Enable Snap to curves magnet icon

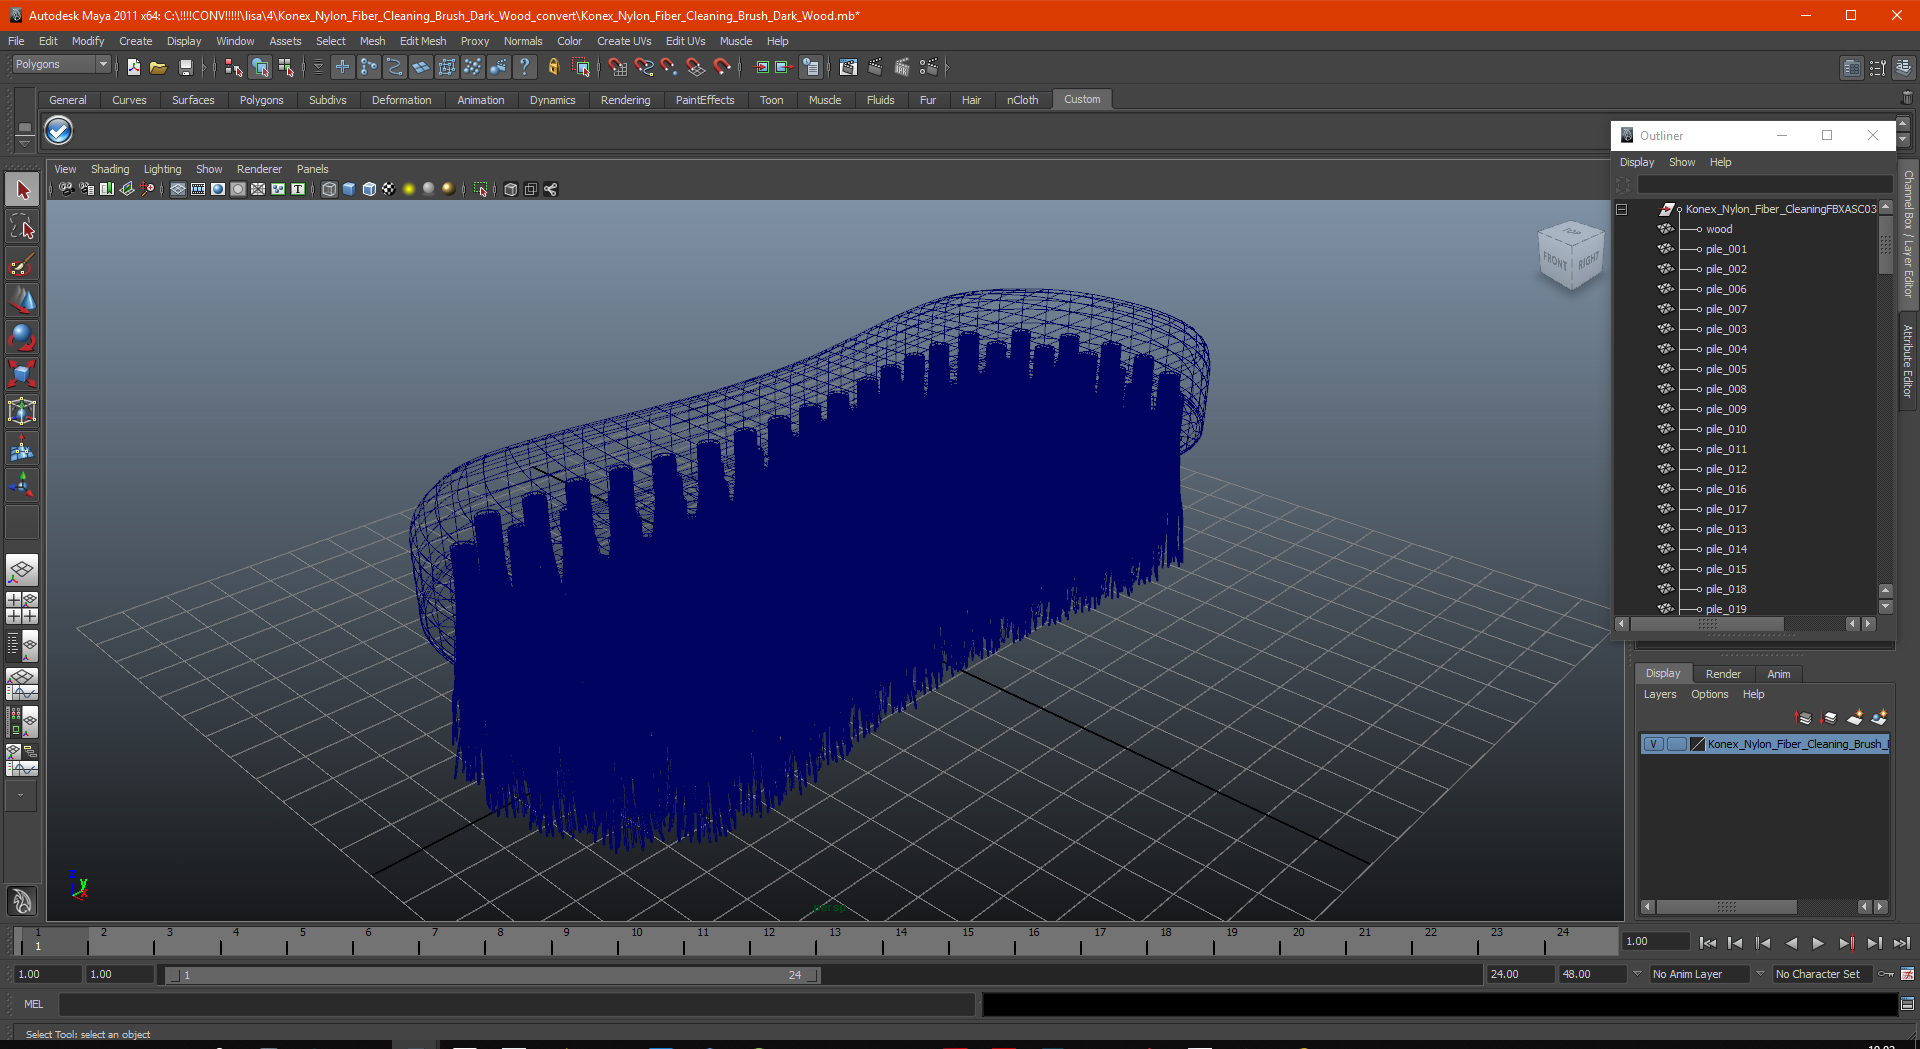[643, 67]
